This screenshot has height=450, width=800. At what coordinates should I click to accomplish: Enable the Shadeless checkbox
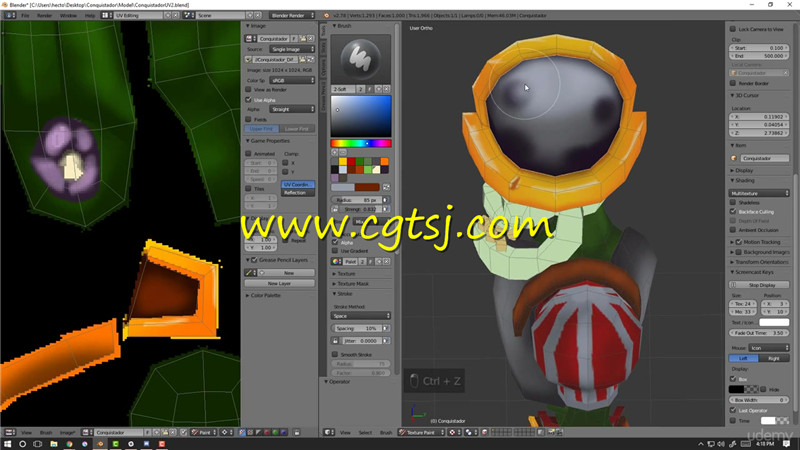point(733,203)
